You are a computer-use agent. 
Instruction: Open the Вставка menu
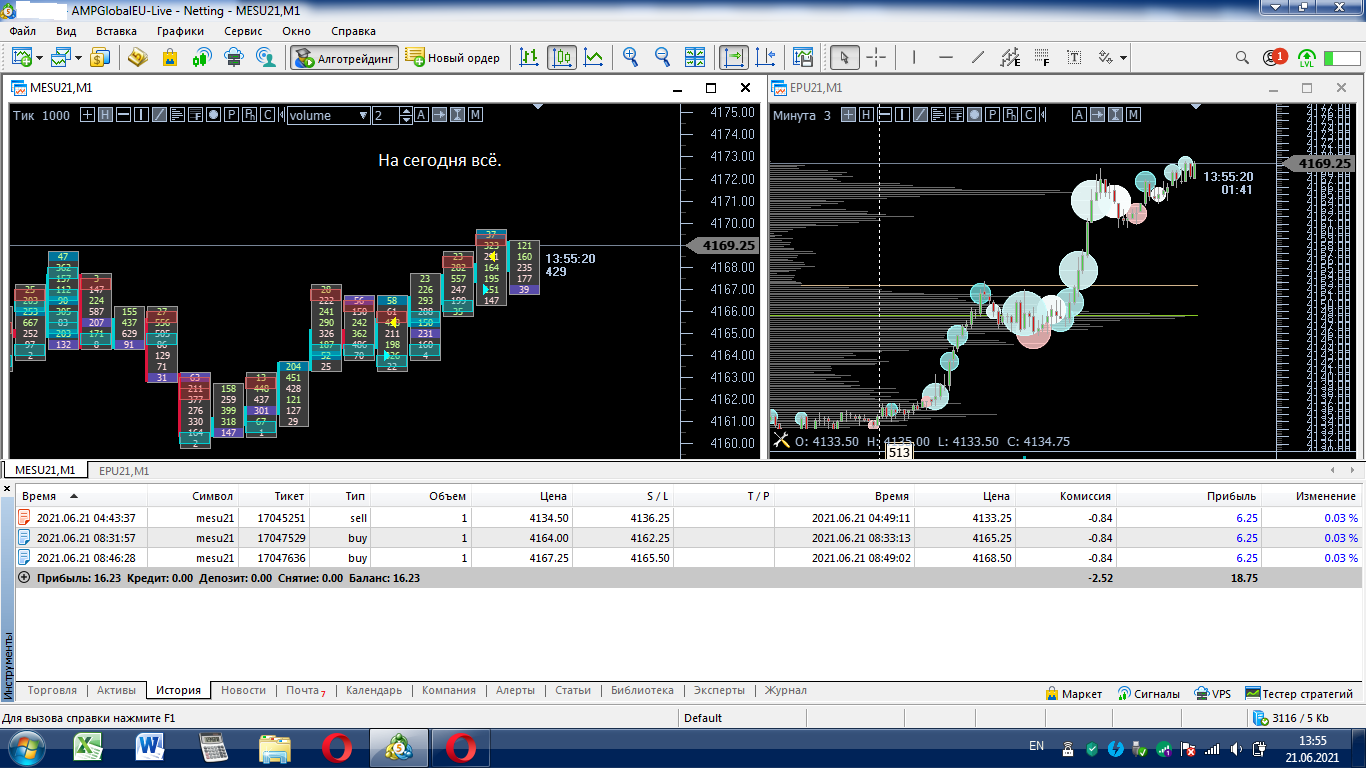[116, 31]
